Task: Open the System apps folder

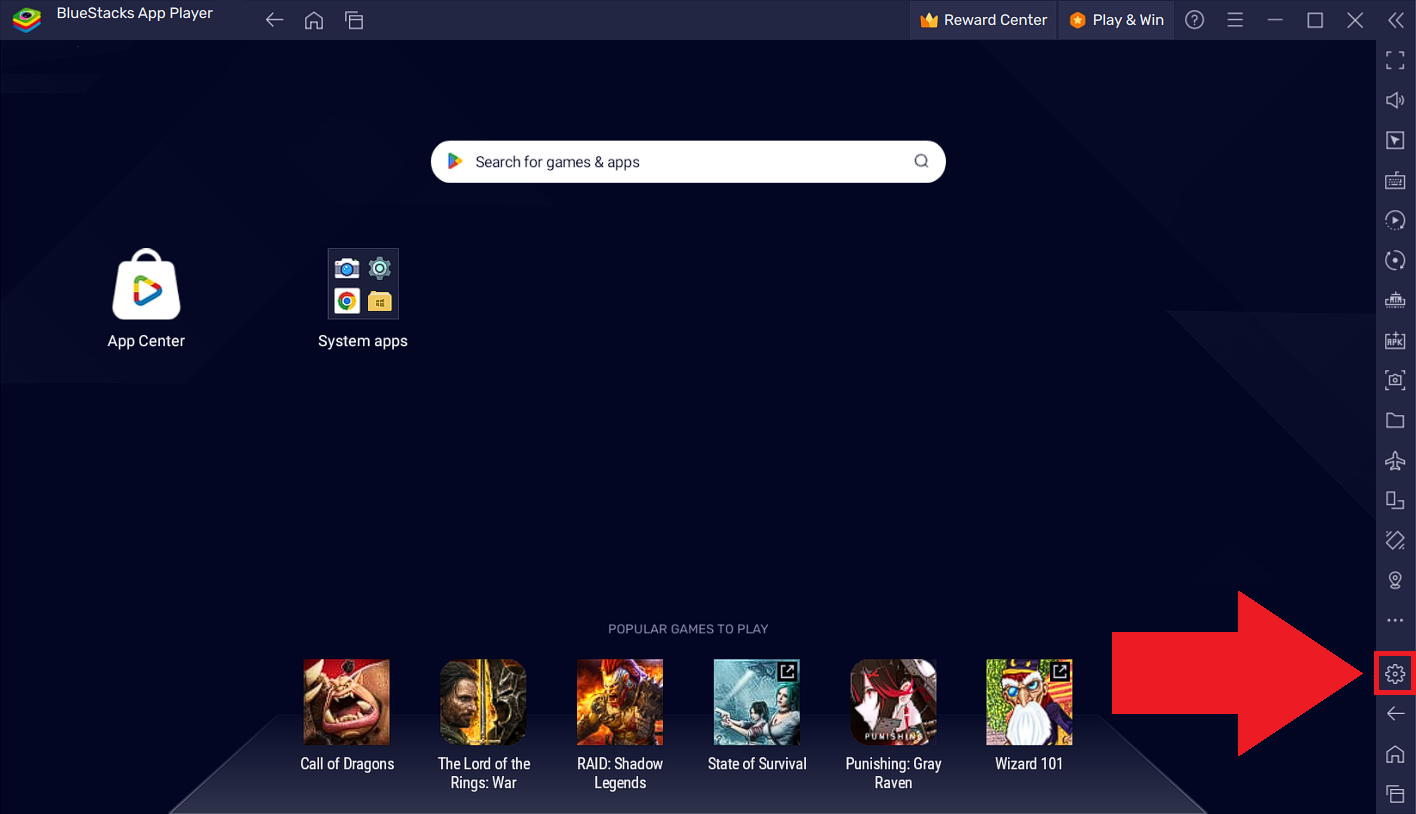Action: pyautogui.click(x=362, y=283)
